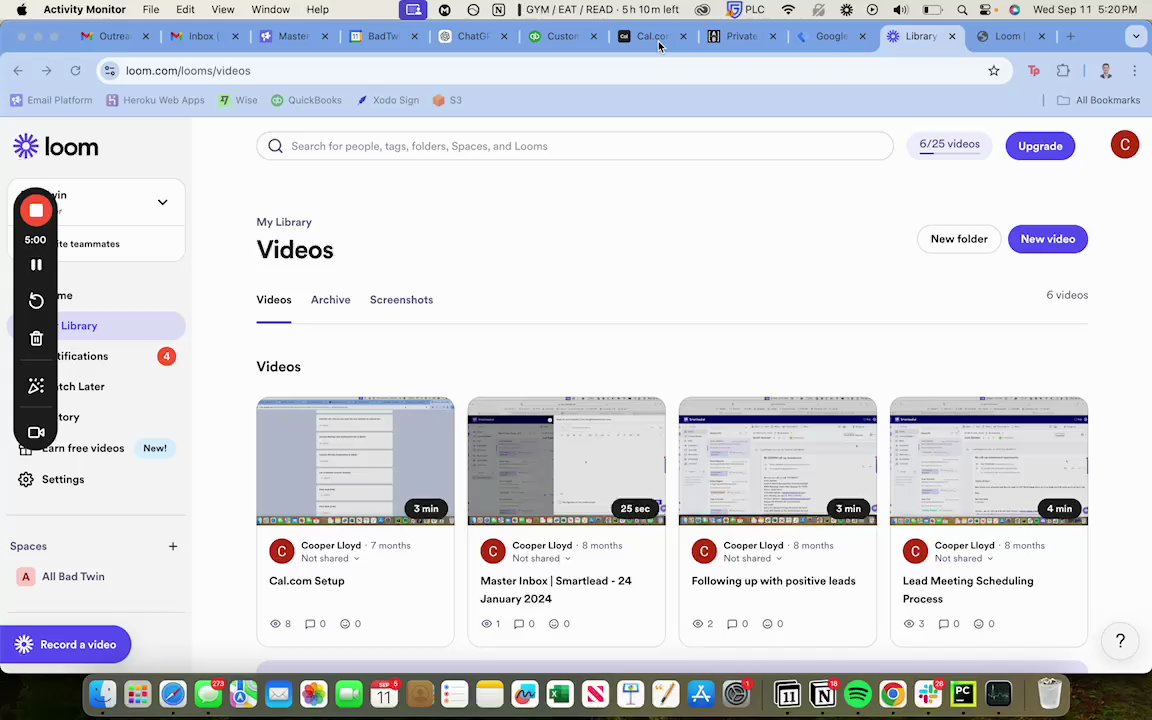Screen dimensions: 1152x720
Task: Expand Not shared dropdown on Cal.com Setup
Action: [331, 558]
